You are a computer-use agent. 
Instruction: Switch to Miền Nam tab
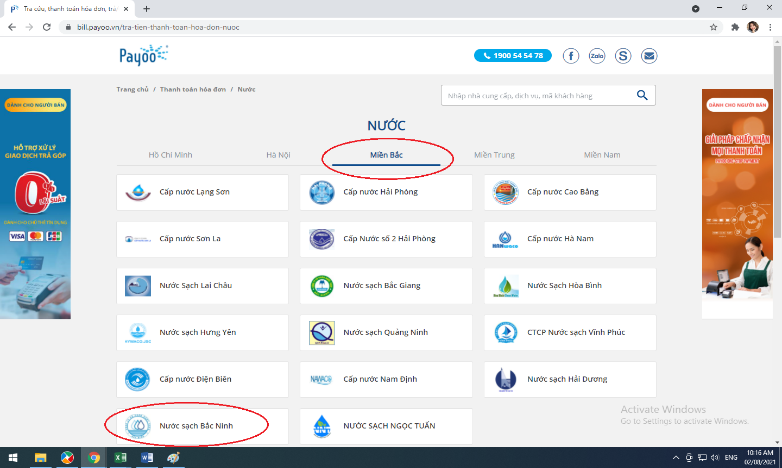[602, 155]
